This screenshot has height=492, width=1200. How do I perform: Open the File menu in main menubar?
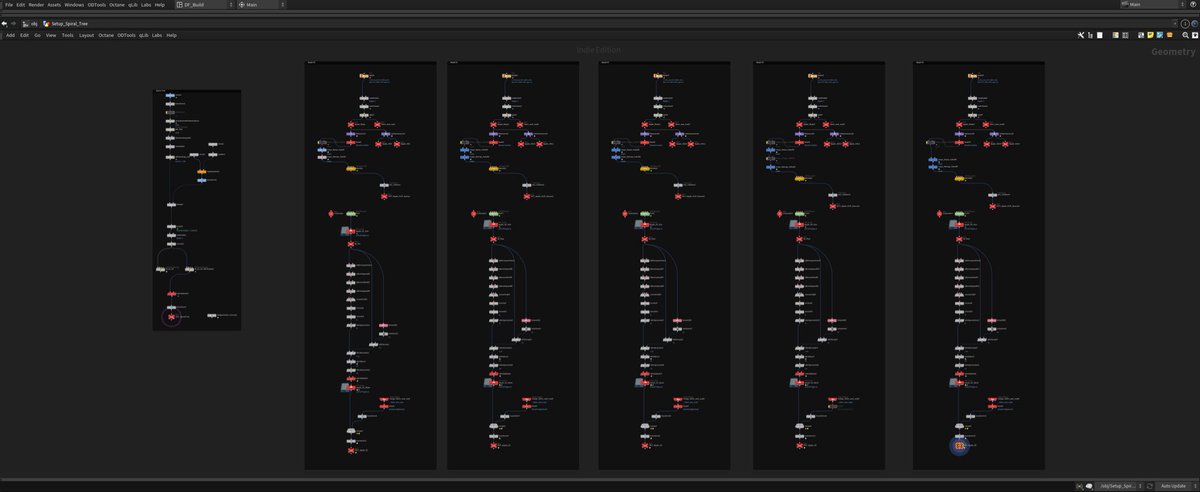(8, 5)
